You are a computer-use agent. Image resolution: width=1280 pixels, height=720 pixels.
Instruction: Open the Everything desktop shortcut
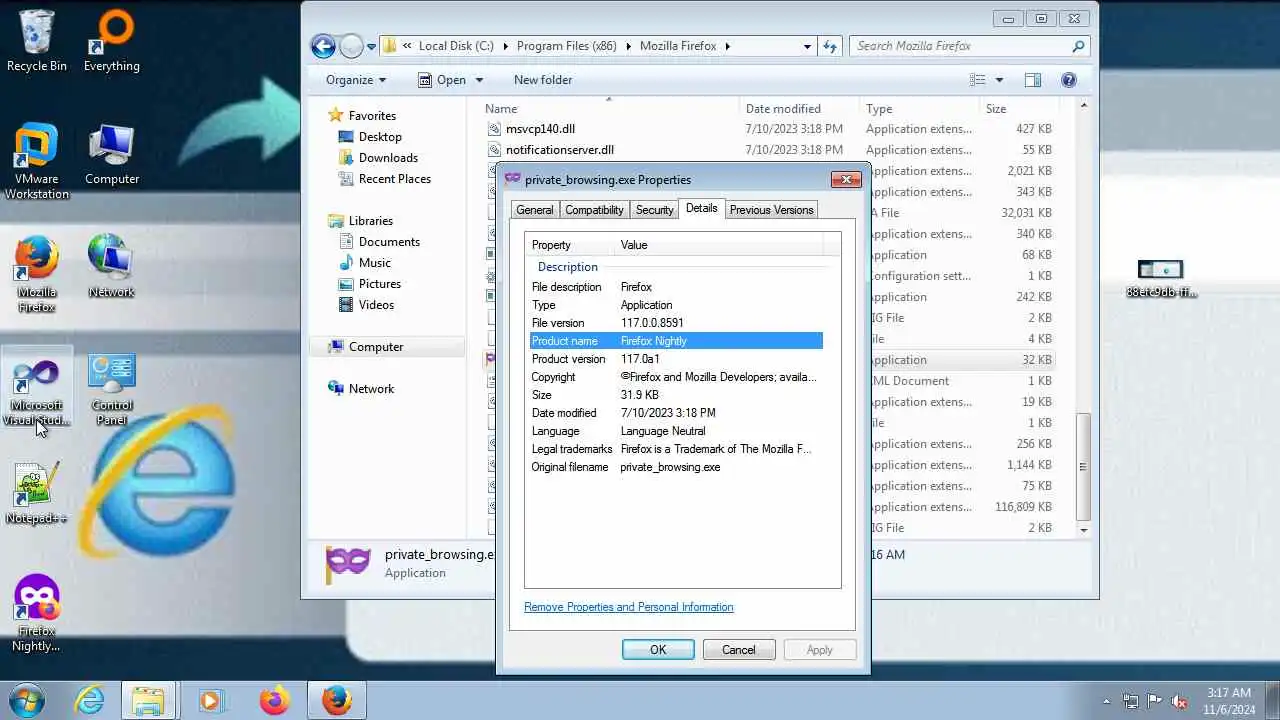[111, 40]
